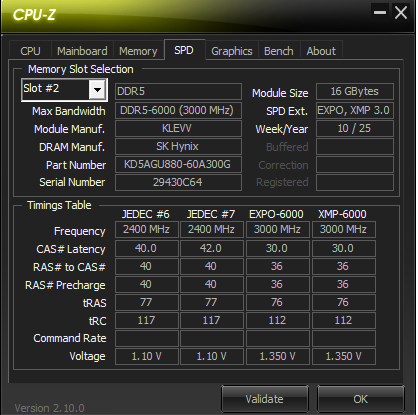Open the Slot #2 dropdown arrow
The image size is (418, 415).
97,89
